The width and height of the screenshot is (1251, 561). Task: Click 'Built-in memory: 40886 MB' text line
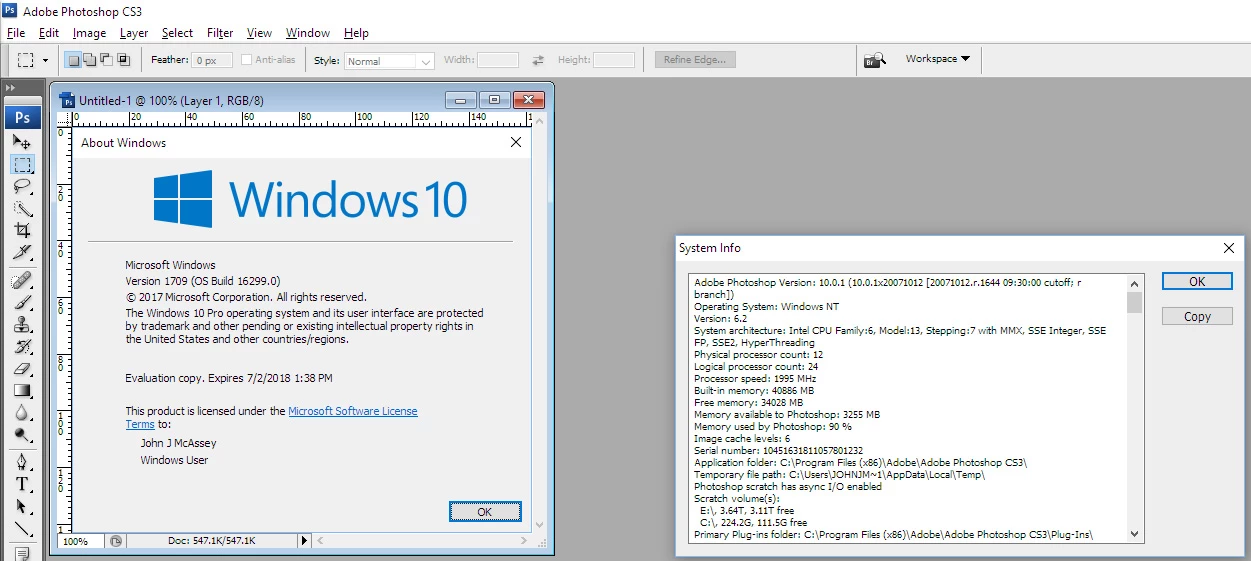point(756,391)
